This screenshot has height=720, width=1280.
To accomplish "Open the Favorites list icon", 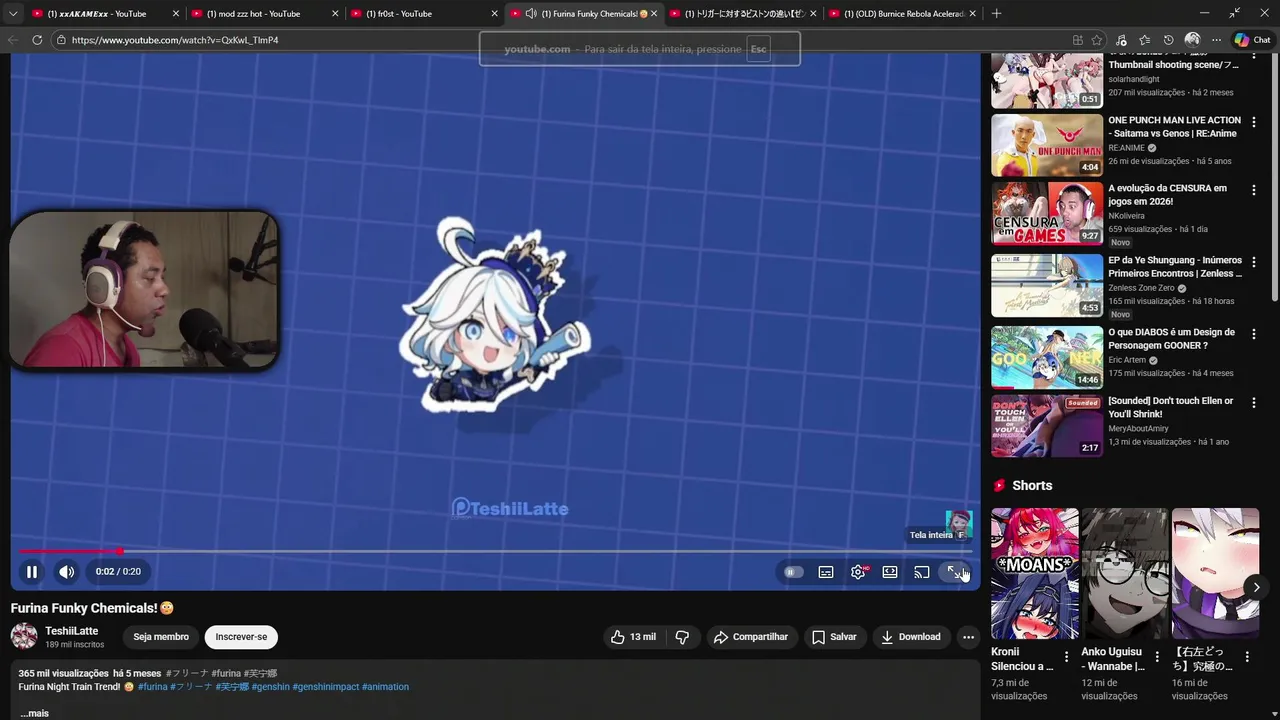I will click(1144, 40).
